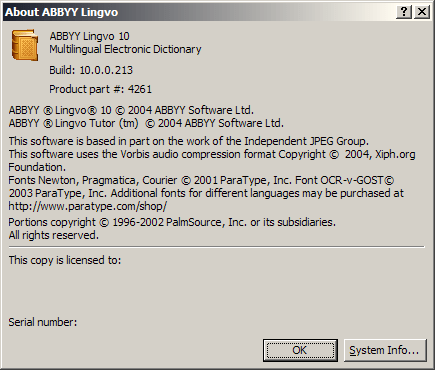Click the Lingvo Tutor (tm) copyright line
The height and width of the screenshot is (370, 435).
tap(146, 123)
